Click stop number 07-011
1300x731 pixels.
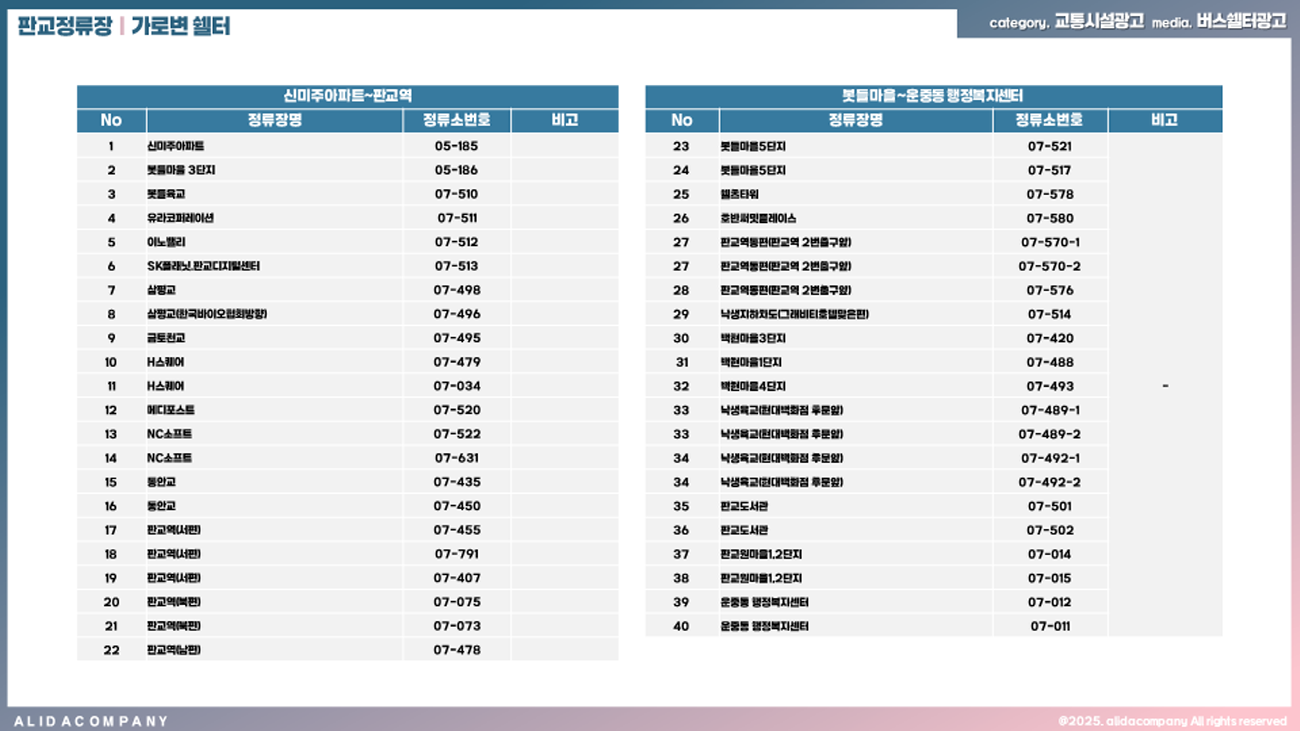(1049, 626)
